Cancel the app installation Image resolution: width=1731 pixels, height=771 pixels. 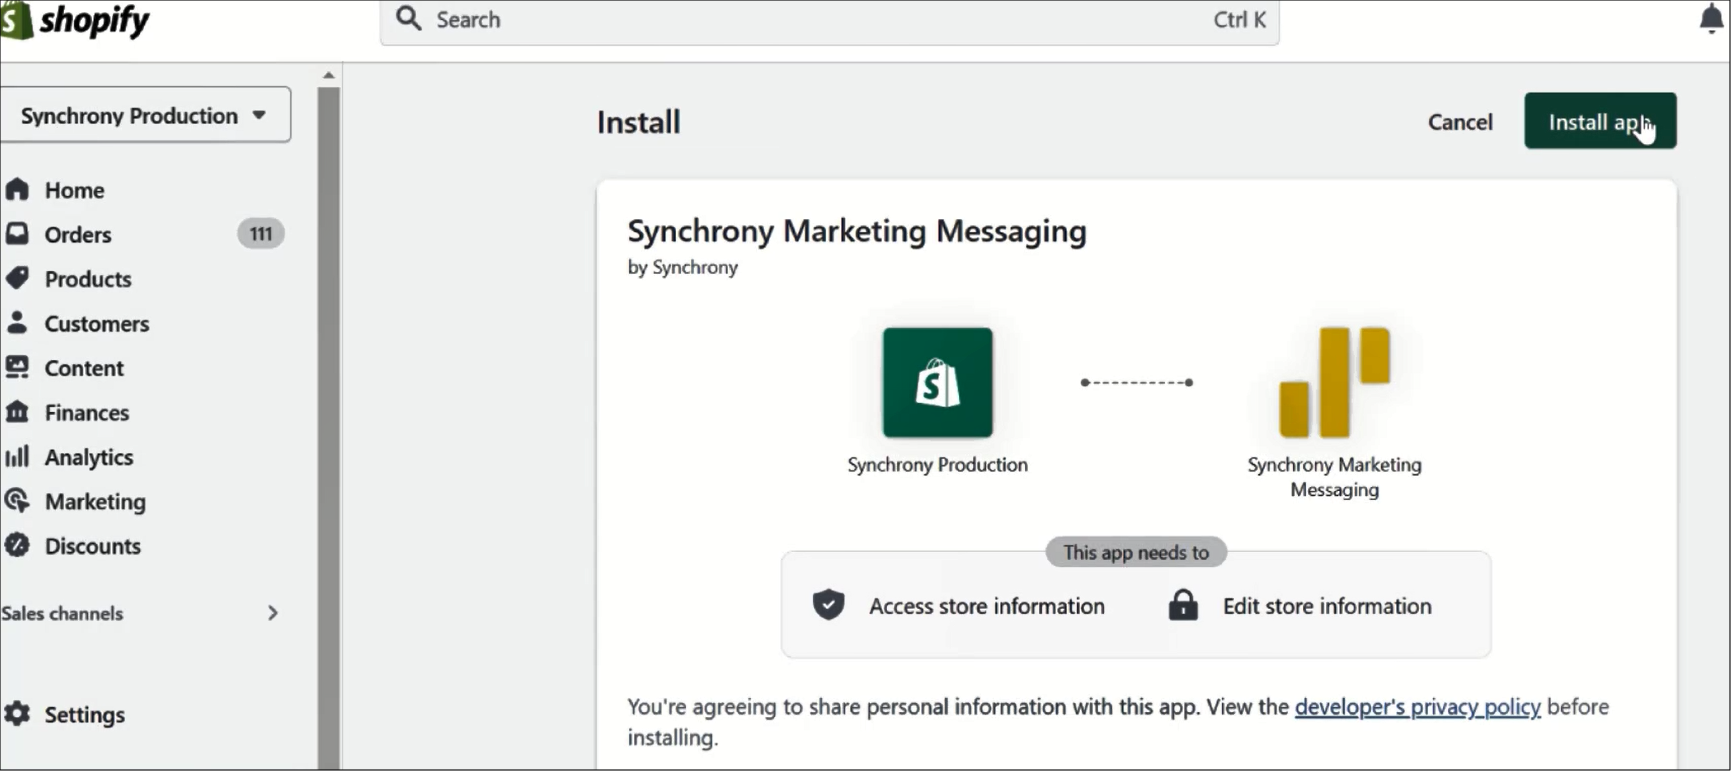point(1460,122)
